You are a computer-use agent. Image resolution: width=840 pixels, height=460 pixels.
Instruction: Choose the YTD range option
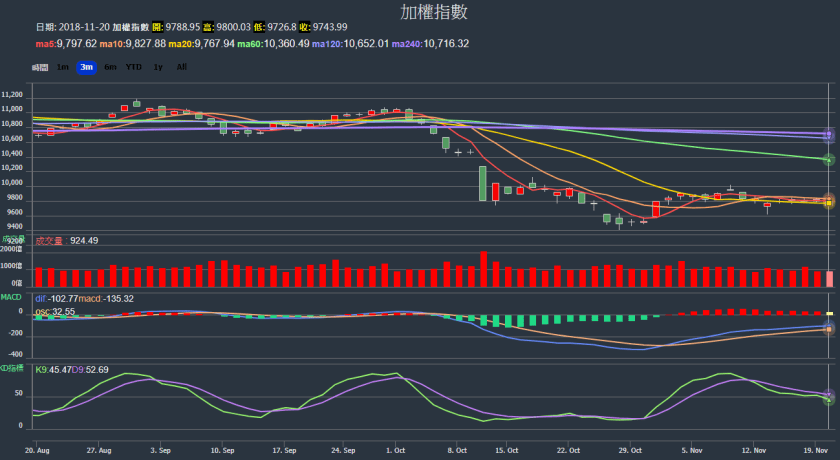coord(133,67)
